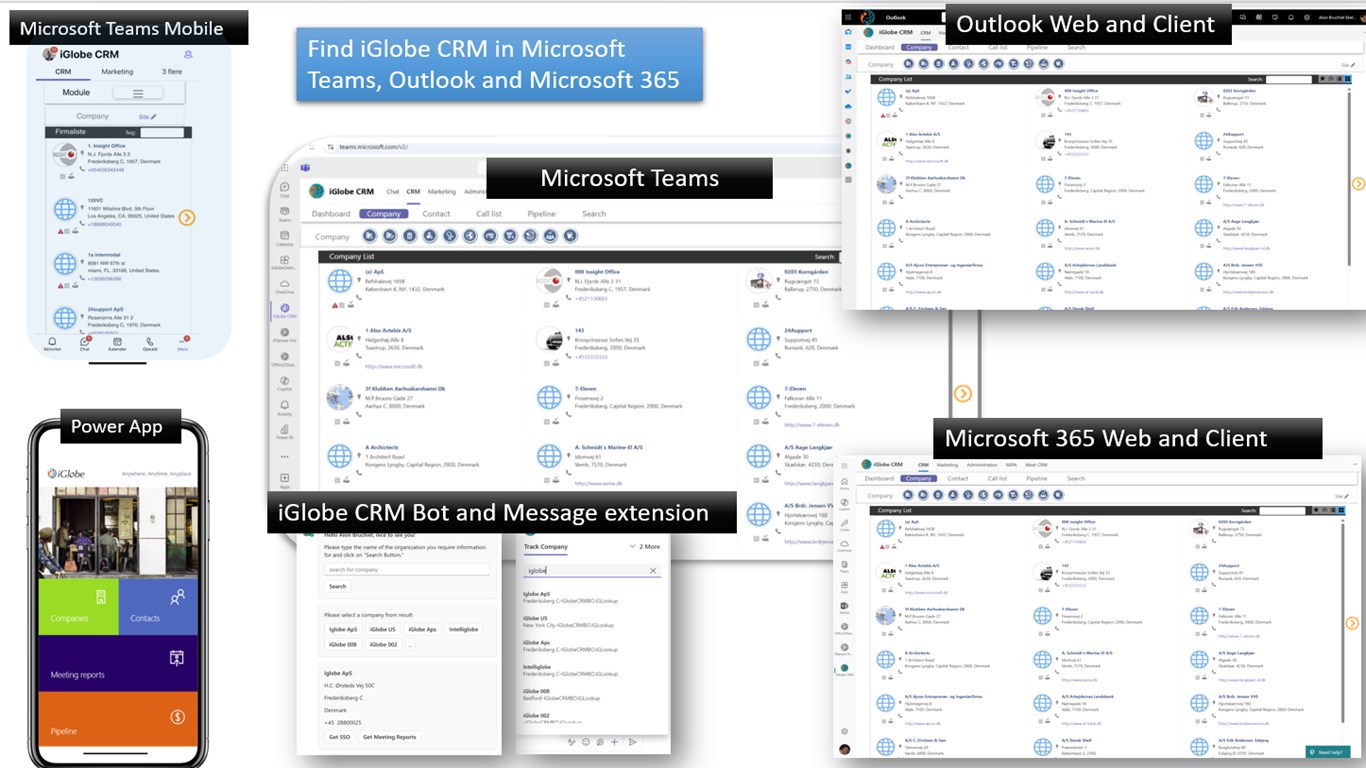Viewport: 1366px width, 768px height.
Task: Click the Module hamburger button in Teams Mobile
Action: (138, 93)
